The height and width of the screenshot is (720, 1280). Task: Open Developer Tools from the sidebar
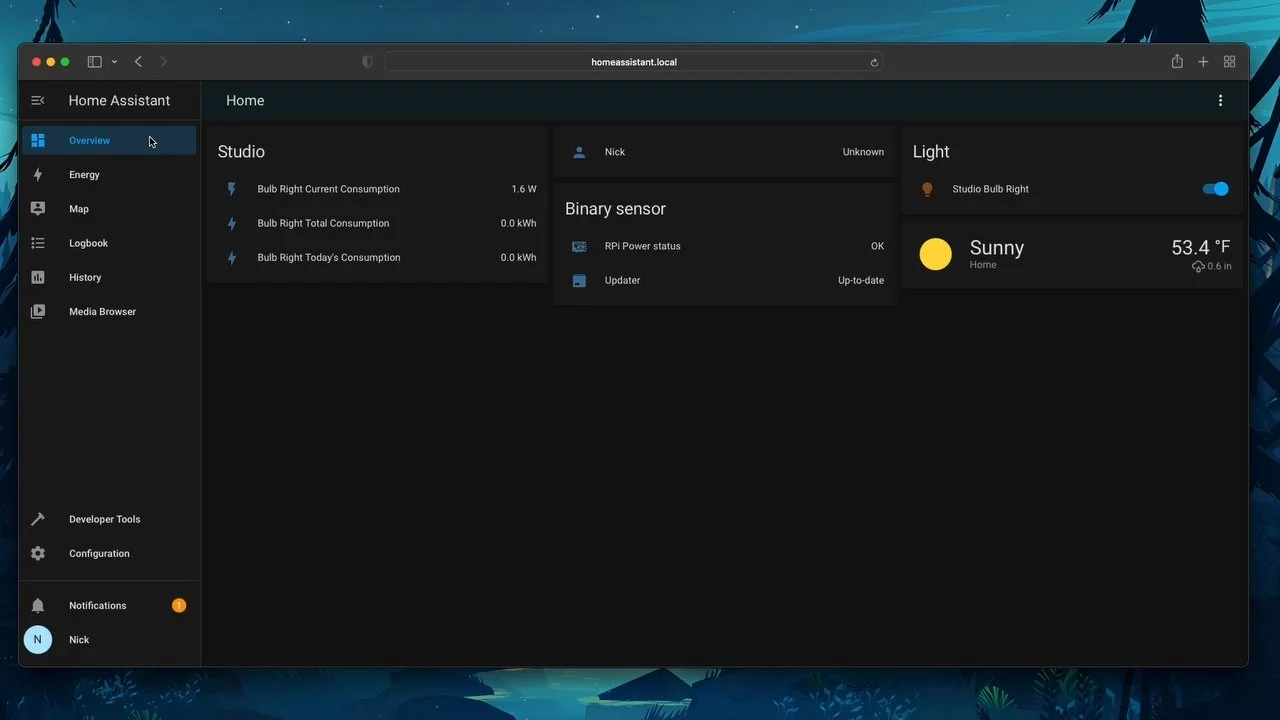coord(110,519)
